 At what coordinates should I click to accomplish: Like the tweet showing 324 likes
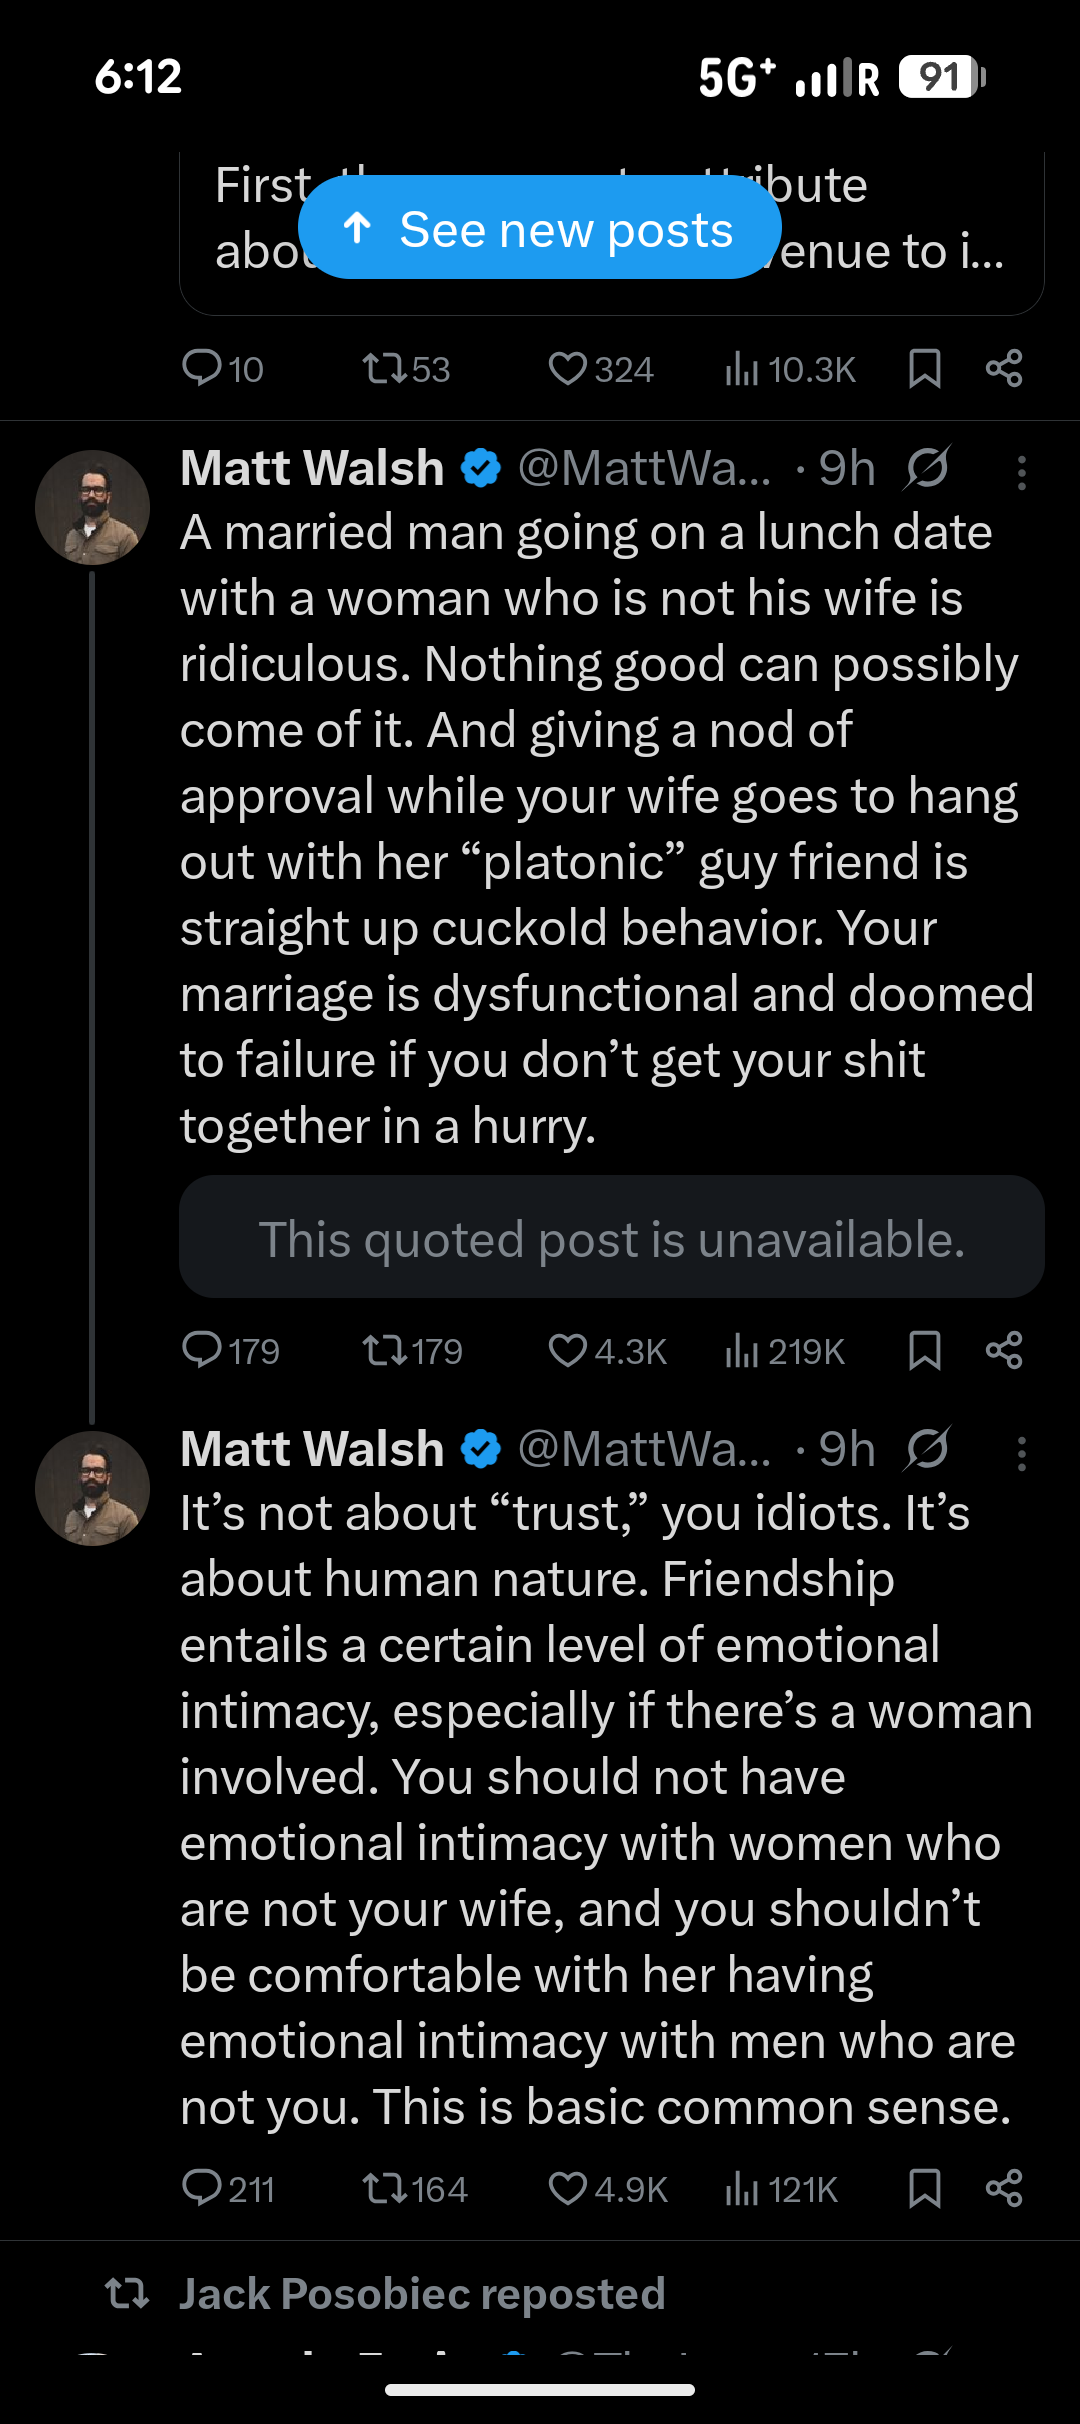pyautogui.click(x=570, y=368)
